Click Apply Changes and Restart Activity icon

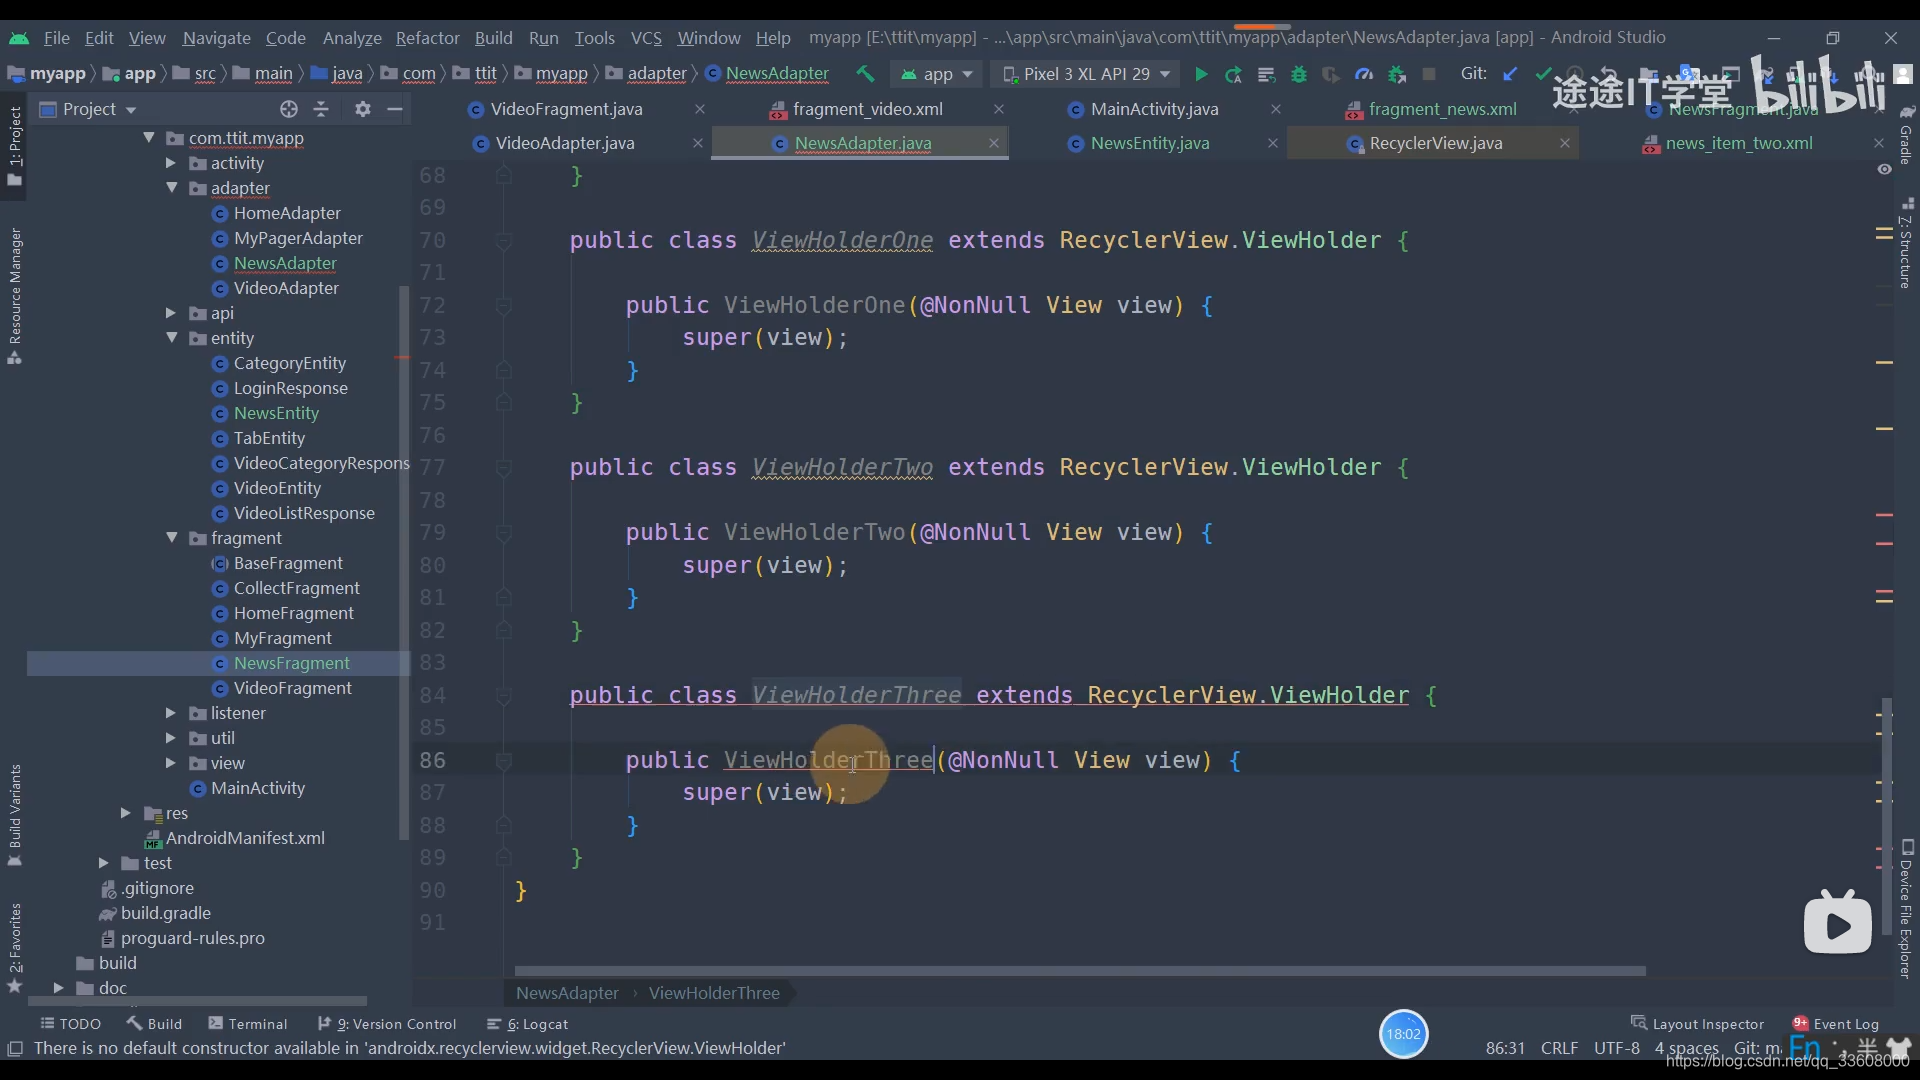1234,74
